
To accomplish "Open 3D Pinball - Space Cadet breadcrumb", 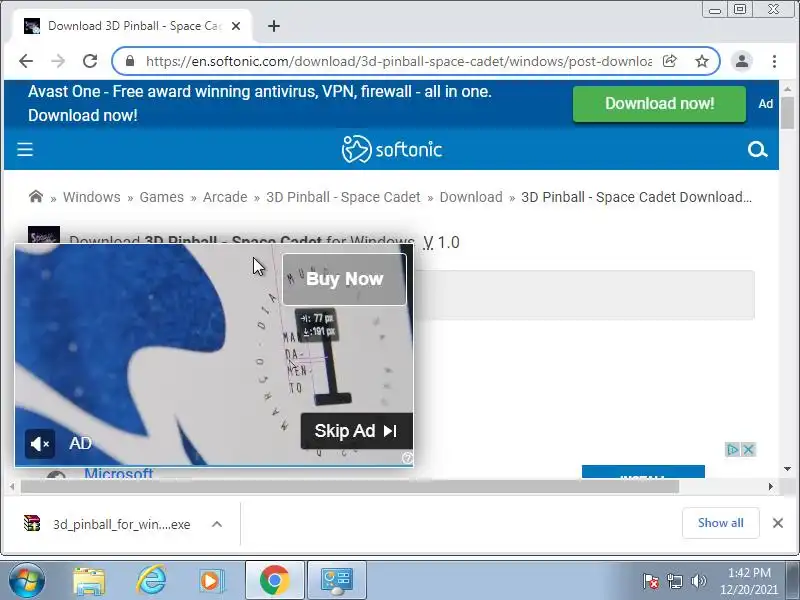I will tap(343, 197).
